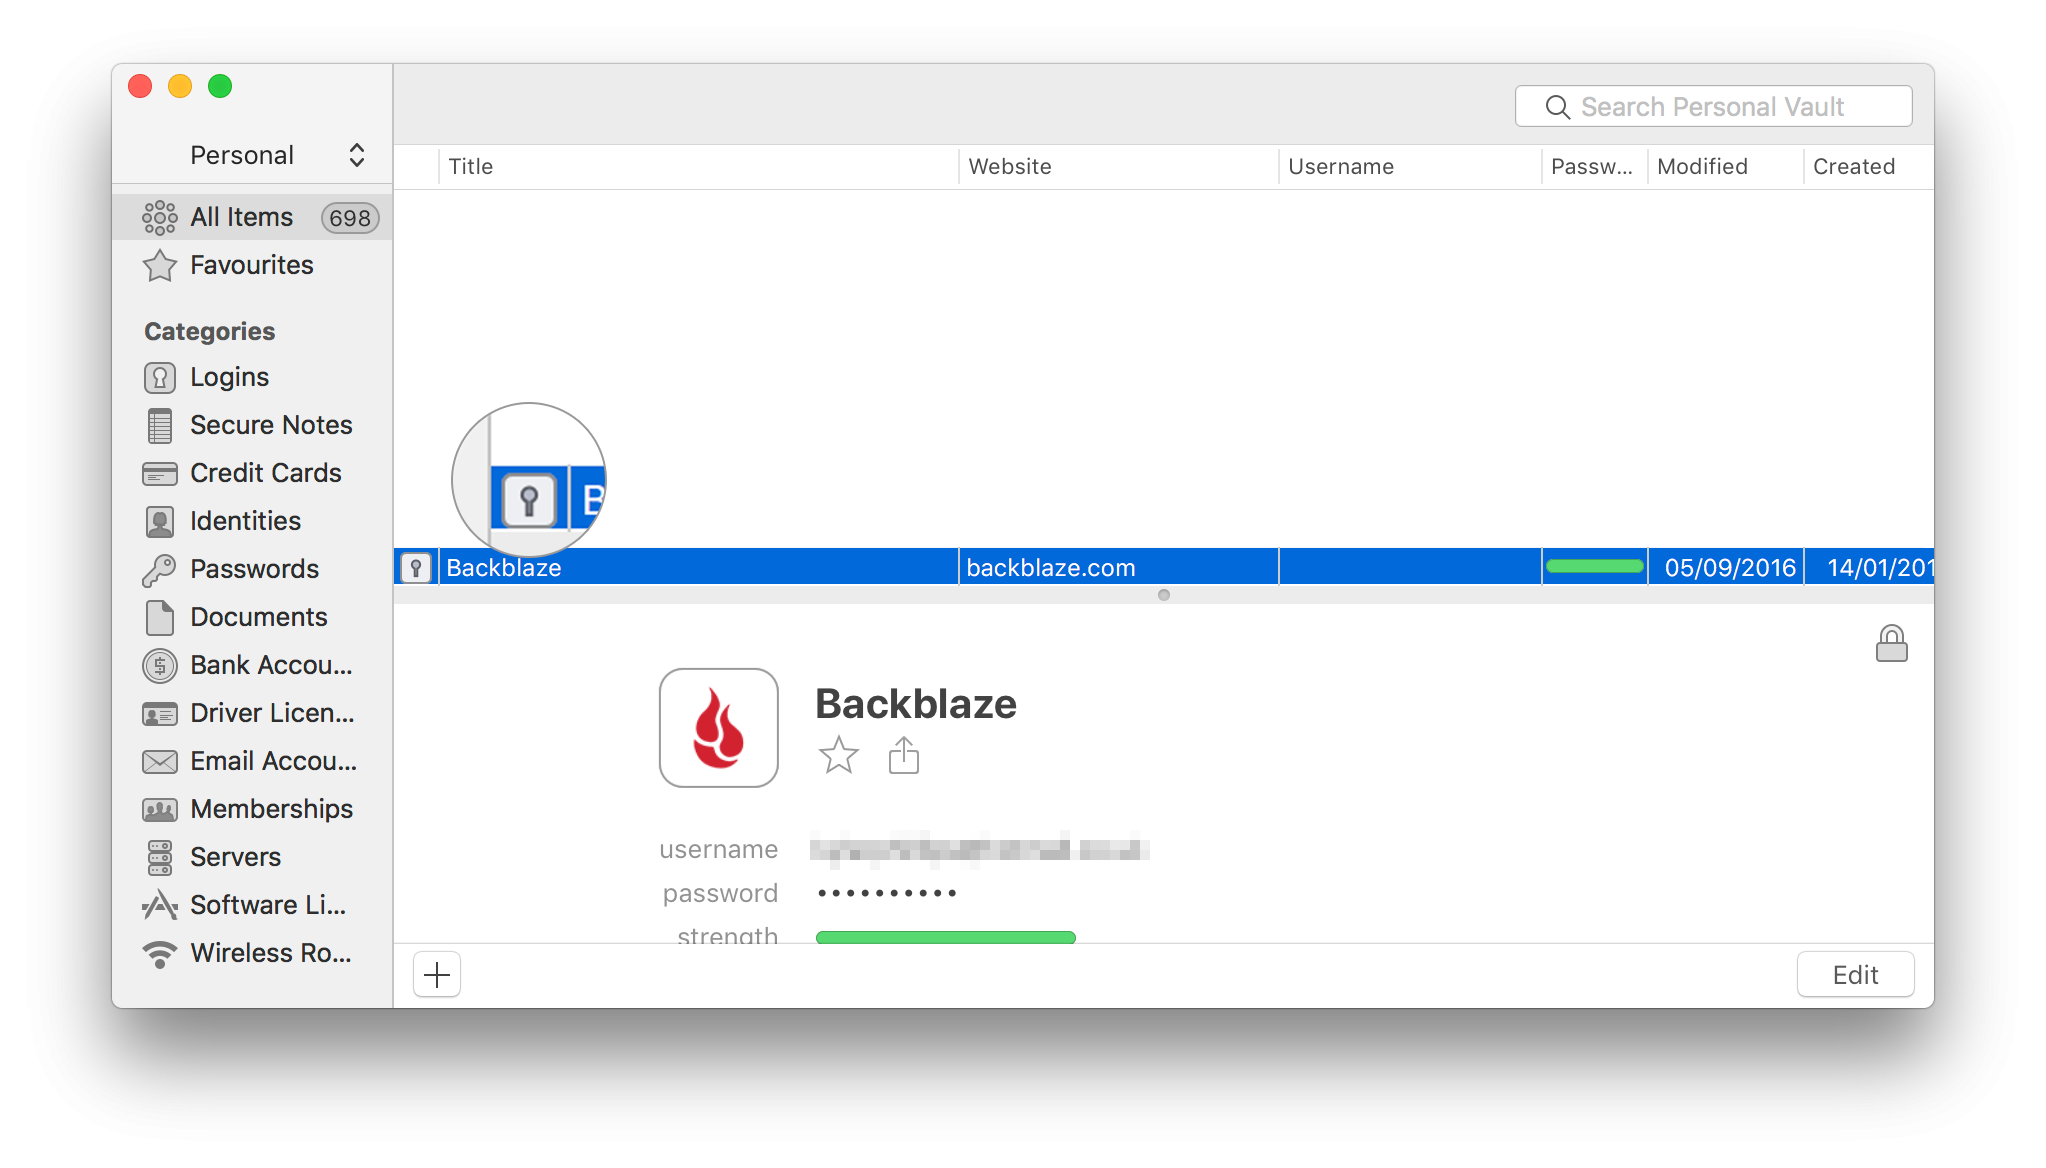Viewport: 2046px width, 1168px height.
Task: Open the Secure Notes category
Action: (270, 425)
